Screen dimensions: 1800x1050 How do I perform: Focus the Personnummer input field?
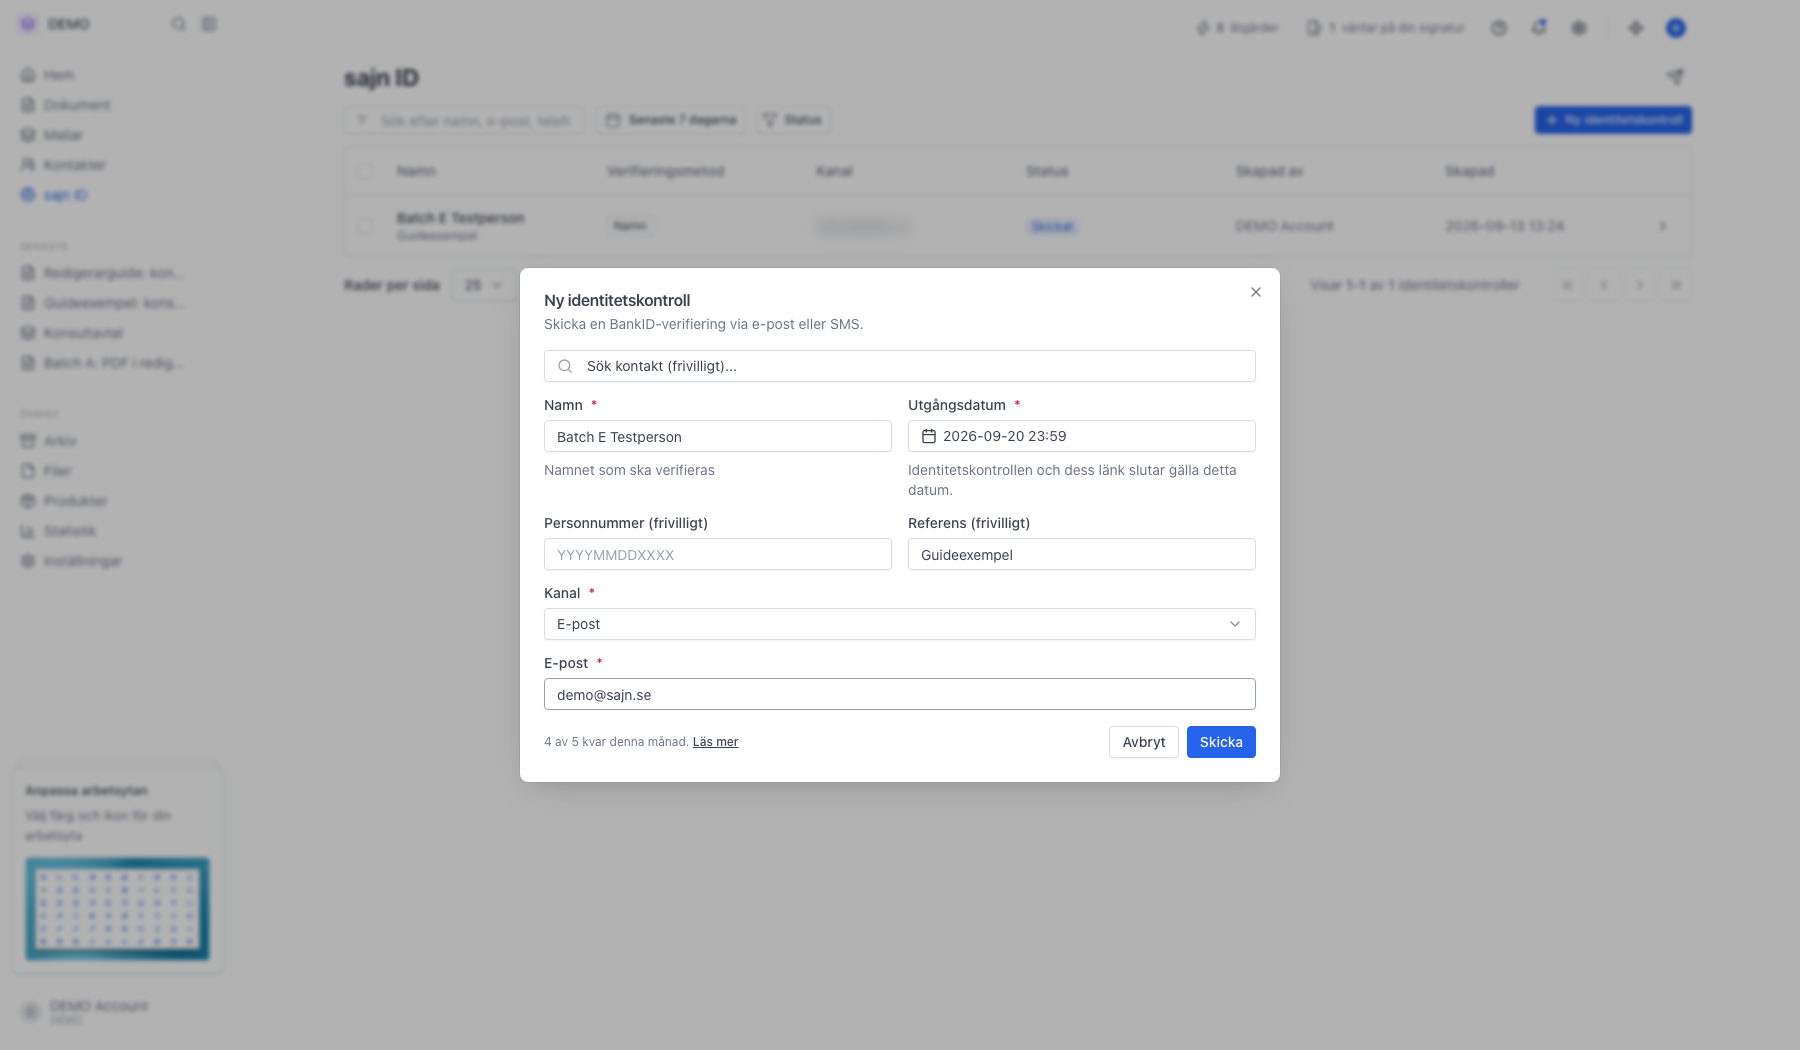tap(718, 554)
